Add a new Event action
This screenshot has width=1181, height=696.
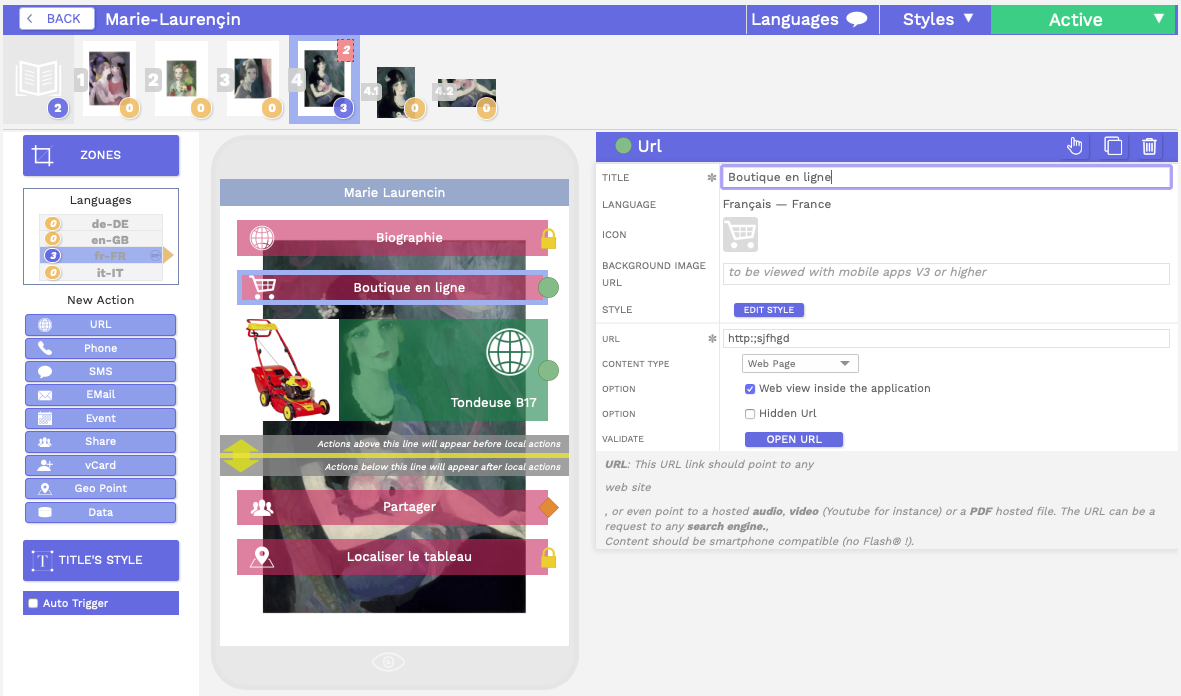[x=100, y=418]
